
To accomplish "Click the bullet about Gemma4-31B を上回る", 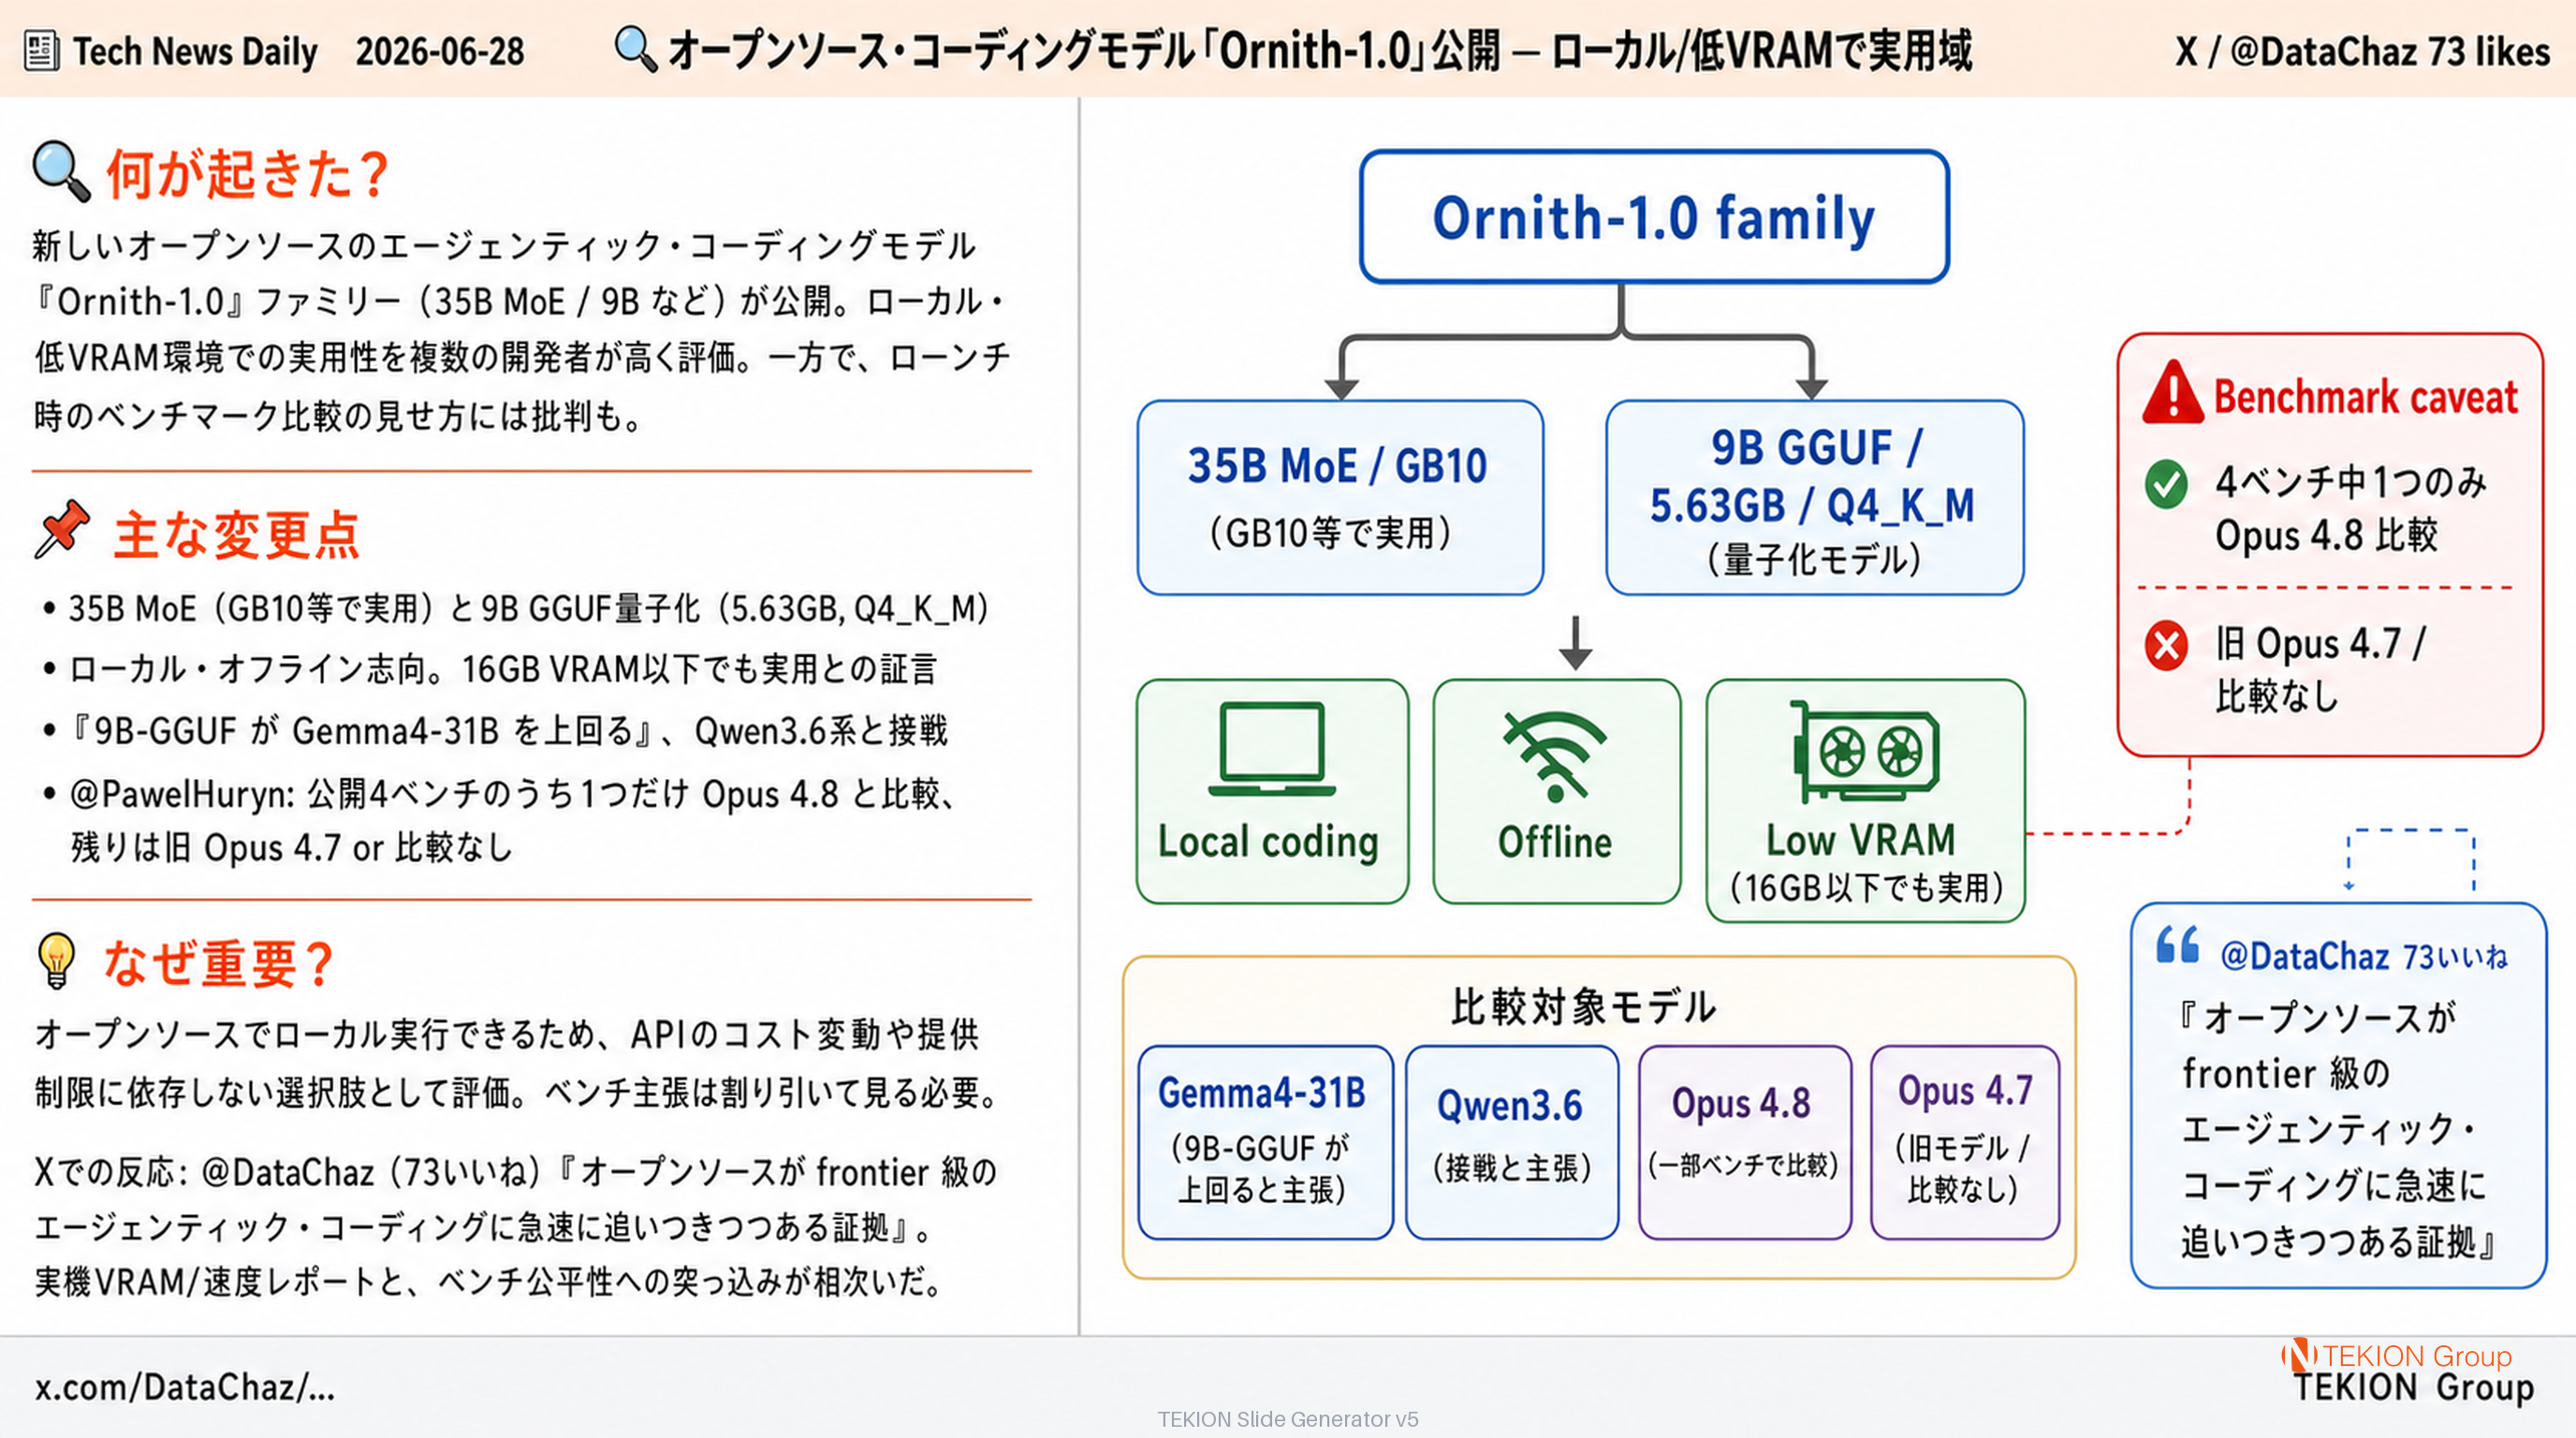I will [x=495, y=731].
